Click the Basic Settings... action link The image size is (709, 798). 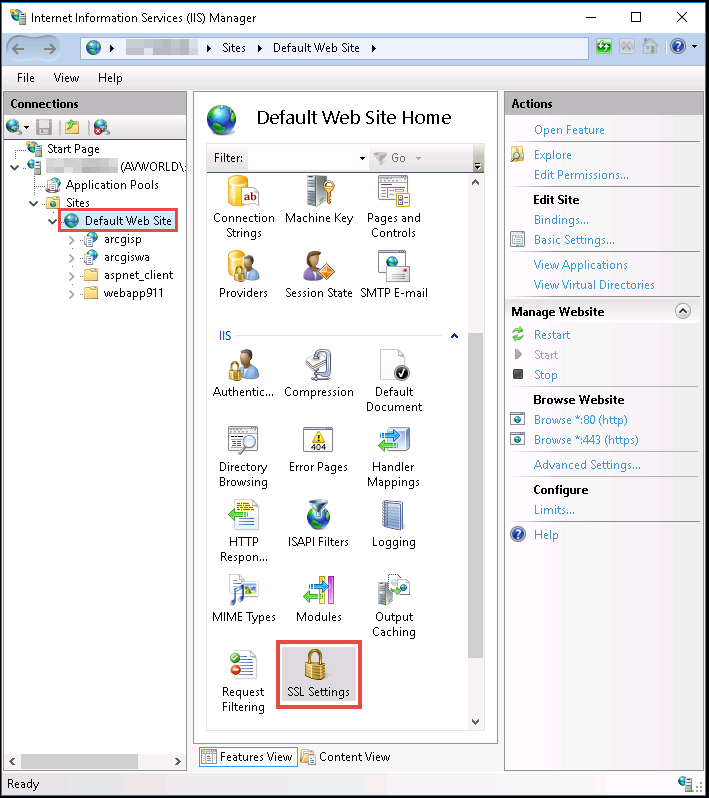(x=574, y=240)
